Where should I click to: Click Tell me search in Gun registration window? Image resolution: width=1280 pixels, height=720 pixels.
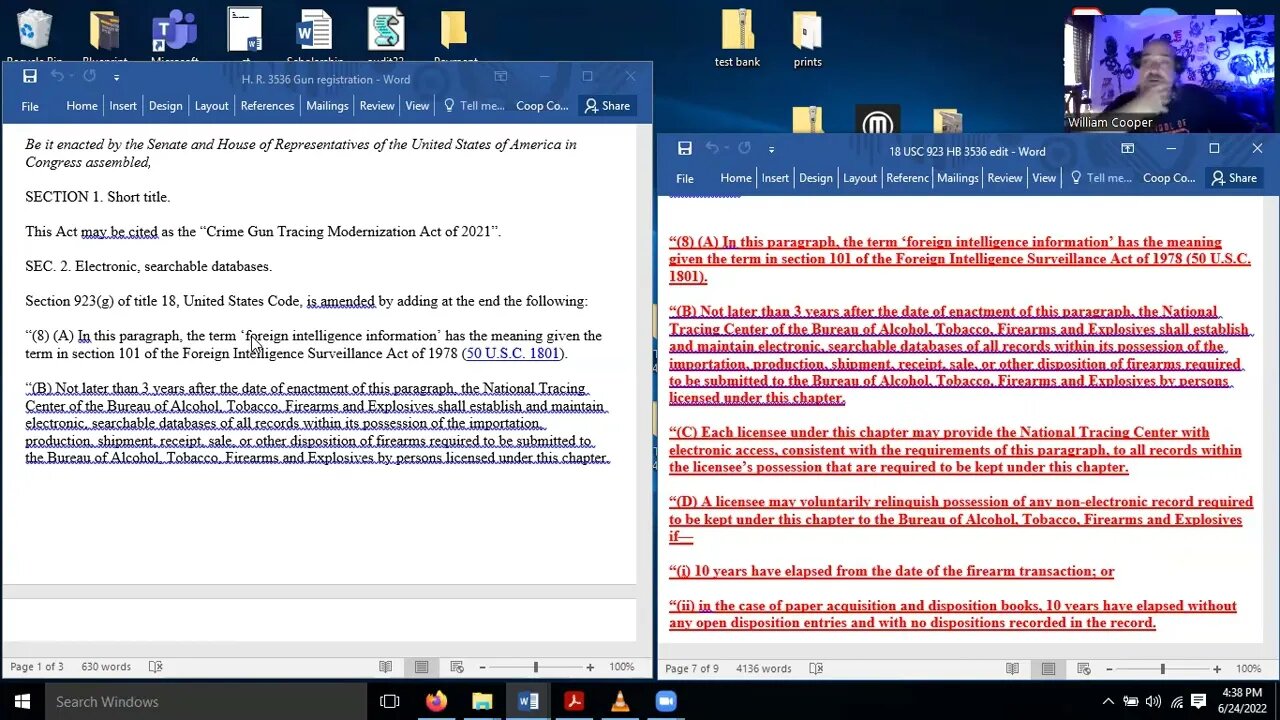[474, 106]
